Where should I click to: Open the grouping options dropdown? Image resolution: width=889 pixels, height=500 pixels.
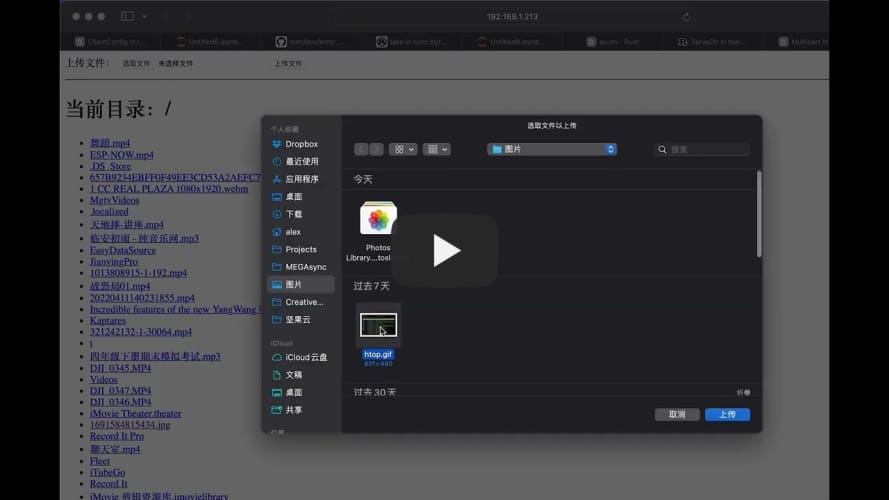(x=437, y=149)
